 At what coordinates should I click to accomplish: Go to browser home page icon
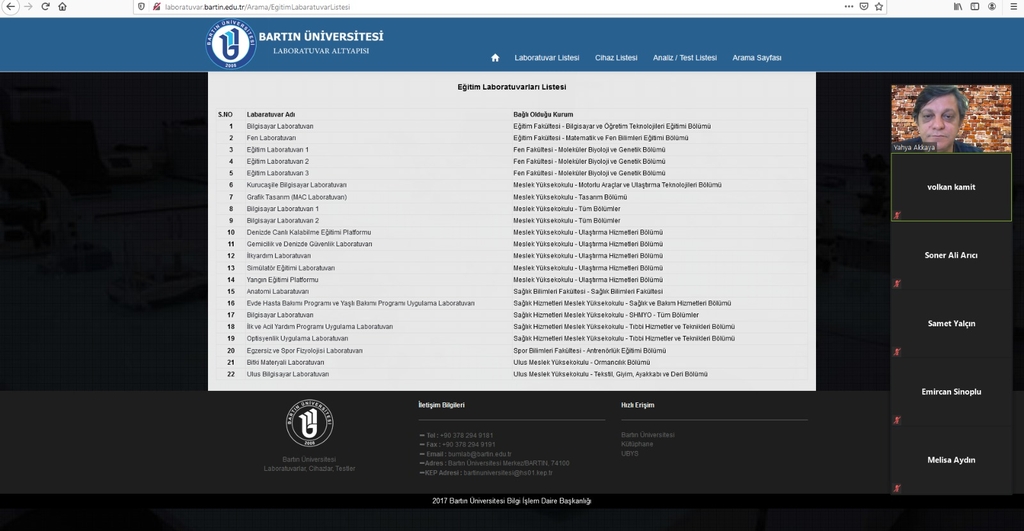click(62, 6)
